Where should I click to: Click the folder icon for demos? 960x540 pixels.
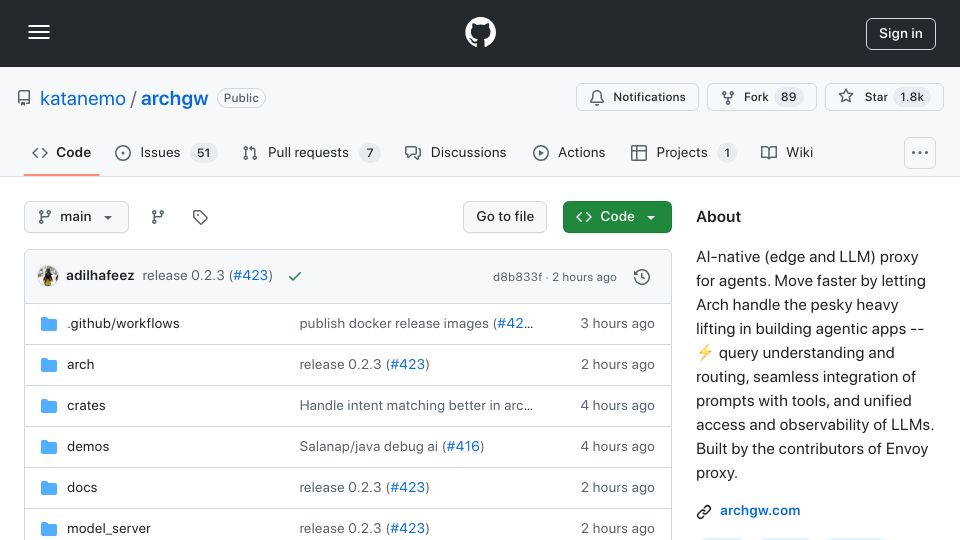pyautogui.click(x=49, y=447)
